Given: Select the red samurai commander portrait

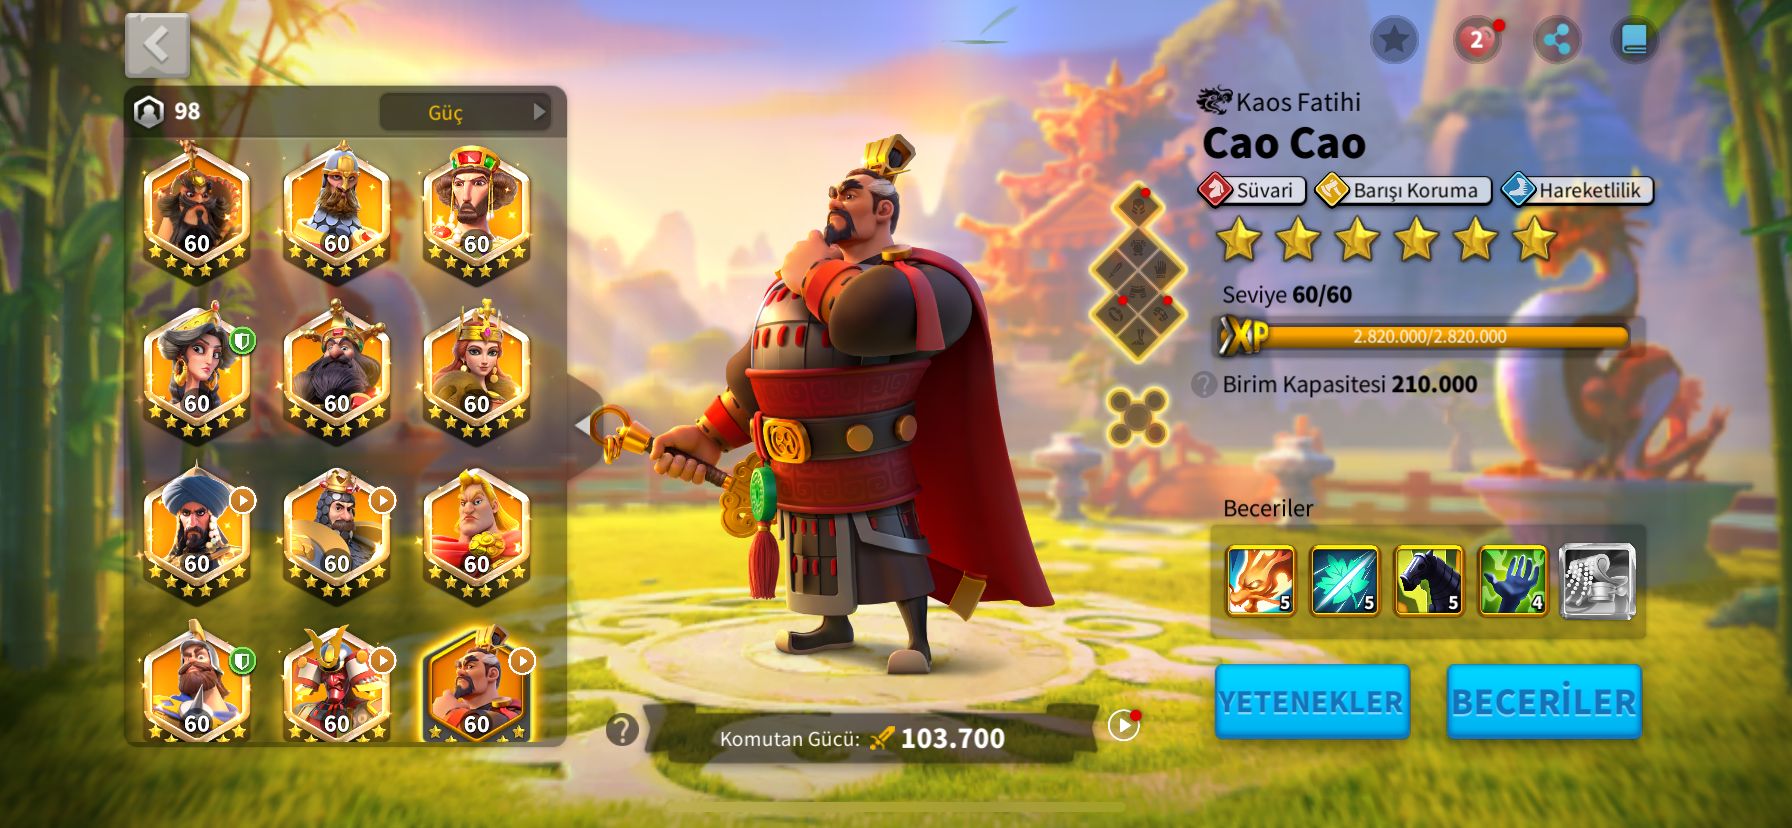Looking at the screenshot, I should 337,685.
